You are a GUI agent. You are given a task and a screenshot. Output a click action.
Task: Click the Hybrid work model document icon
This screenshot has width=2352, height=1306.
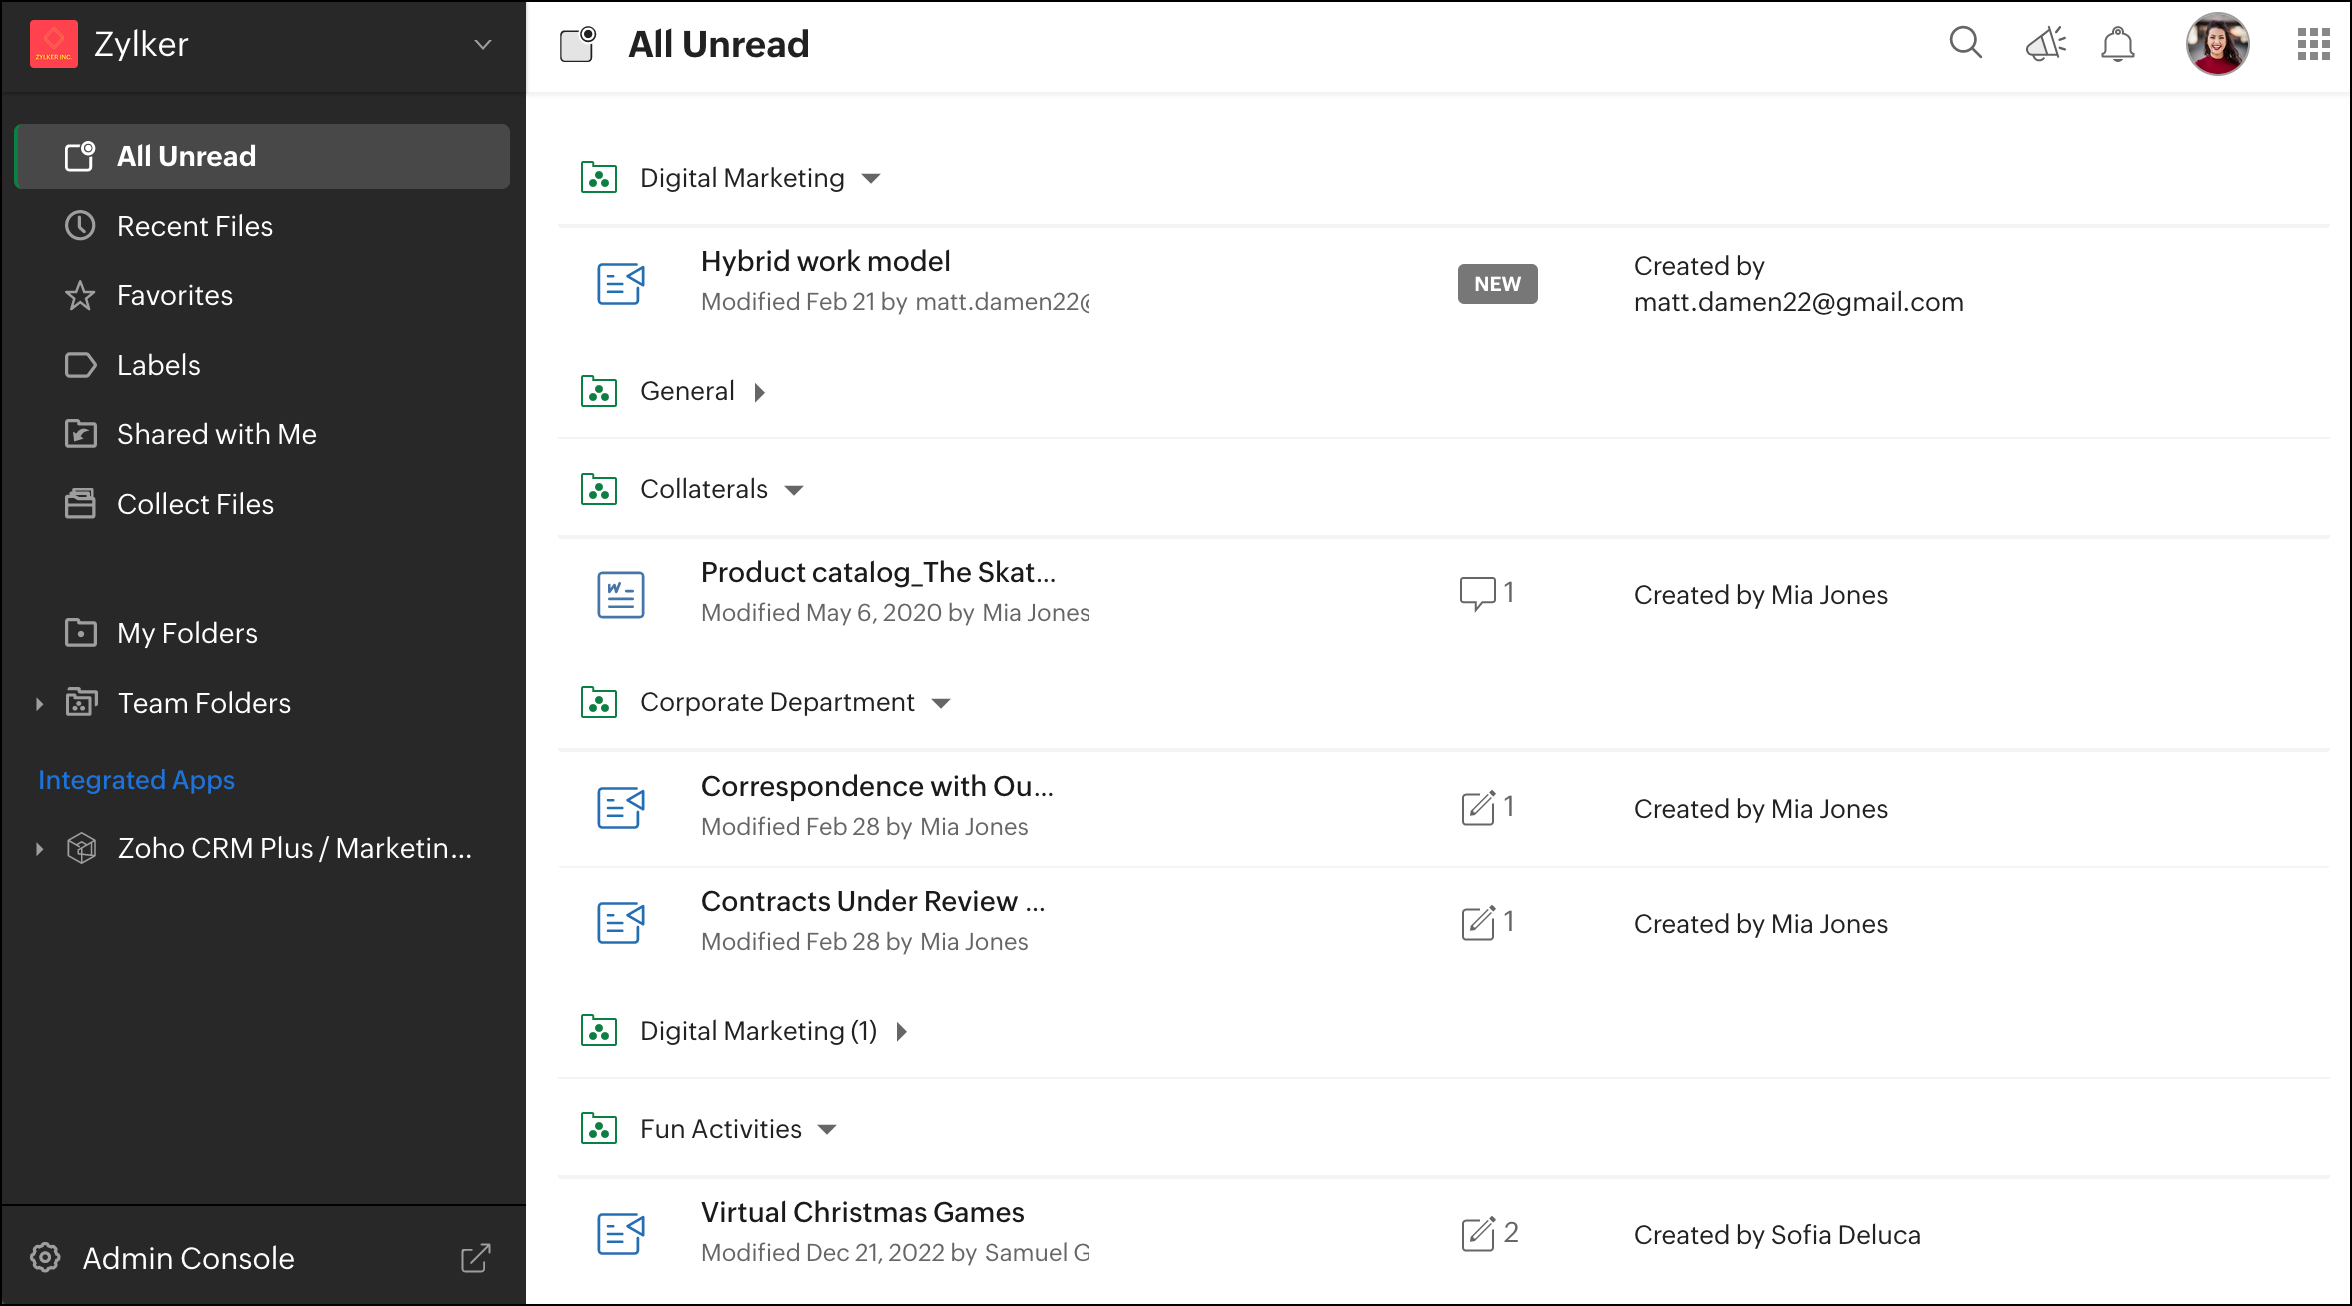tap(620, 284)
